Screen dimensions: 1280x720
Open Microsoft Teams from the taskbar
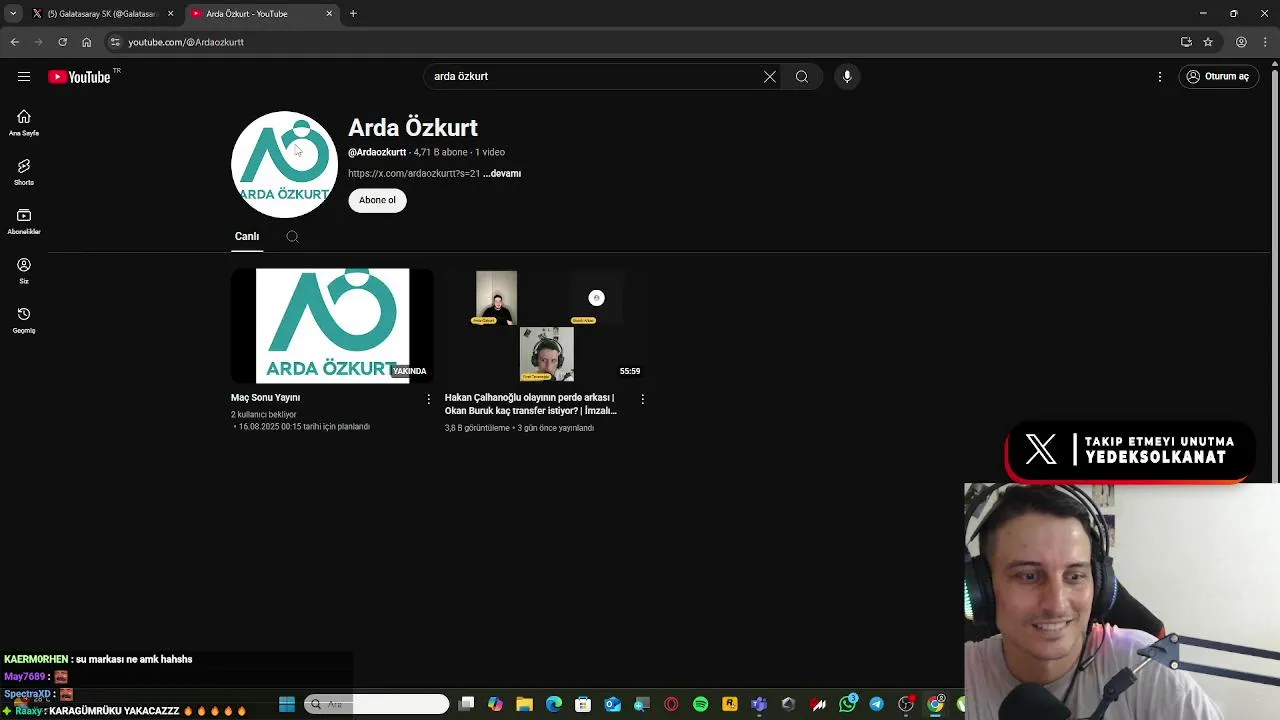coord(759,704)
